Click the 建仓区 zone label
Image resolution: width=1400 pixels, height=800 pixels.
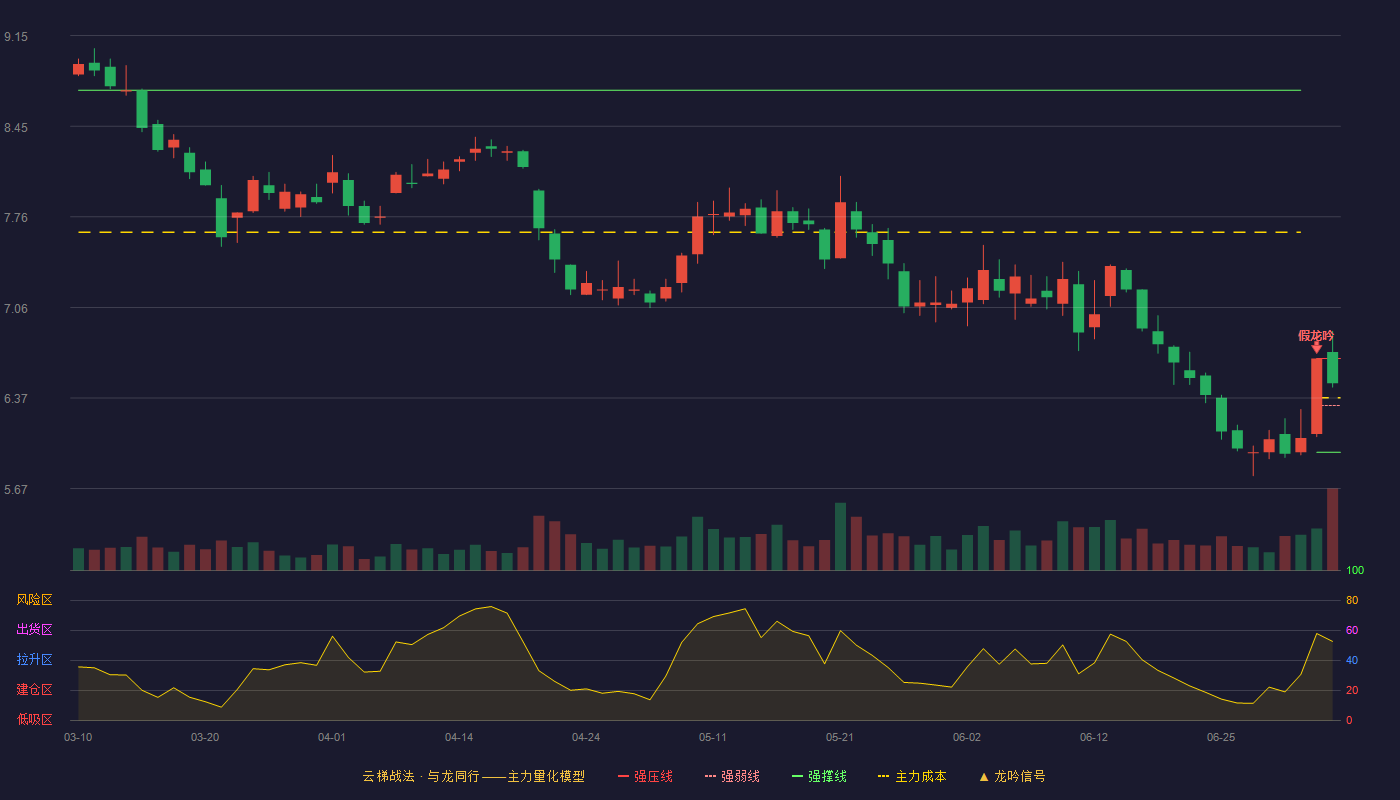click(x=34, y=690)
